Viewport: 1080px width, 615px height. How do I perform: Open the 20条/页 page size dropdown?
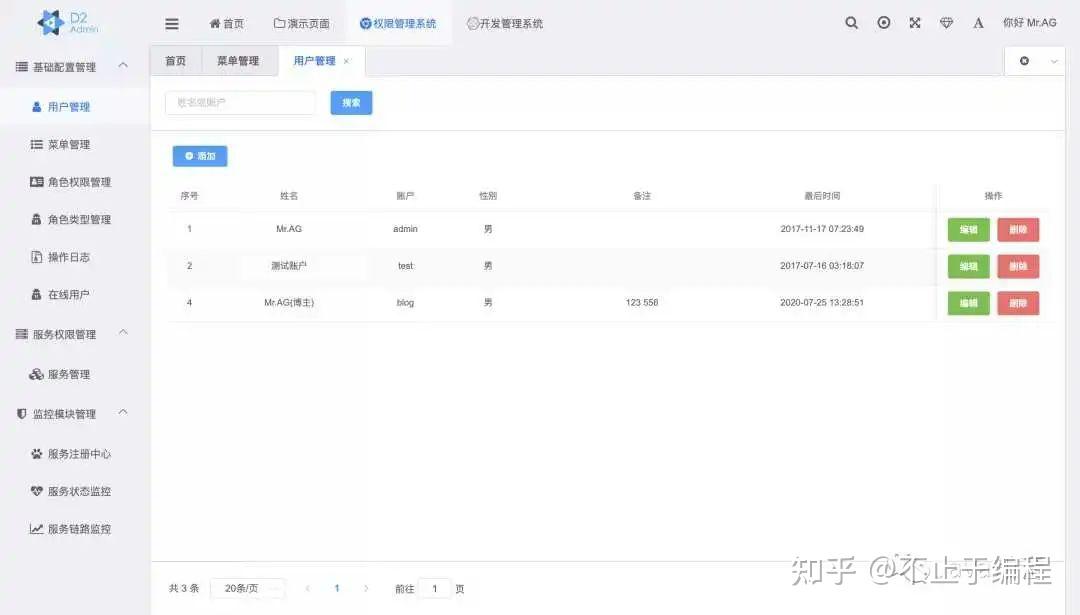(x=247, y=588)
